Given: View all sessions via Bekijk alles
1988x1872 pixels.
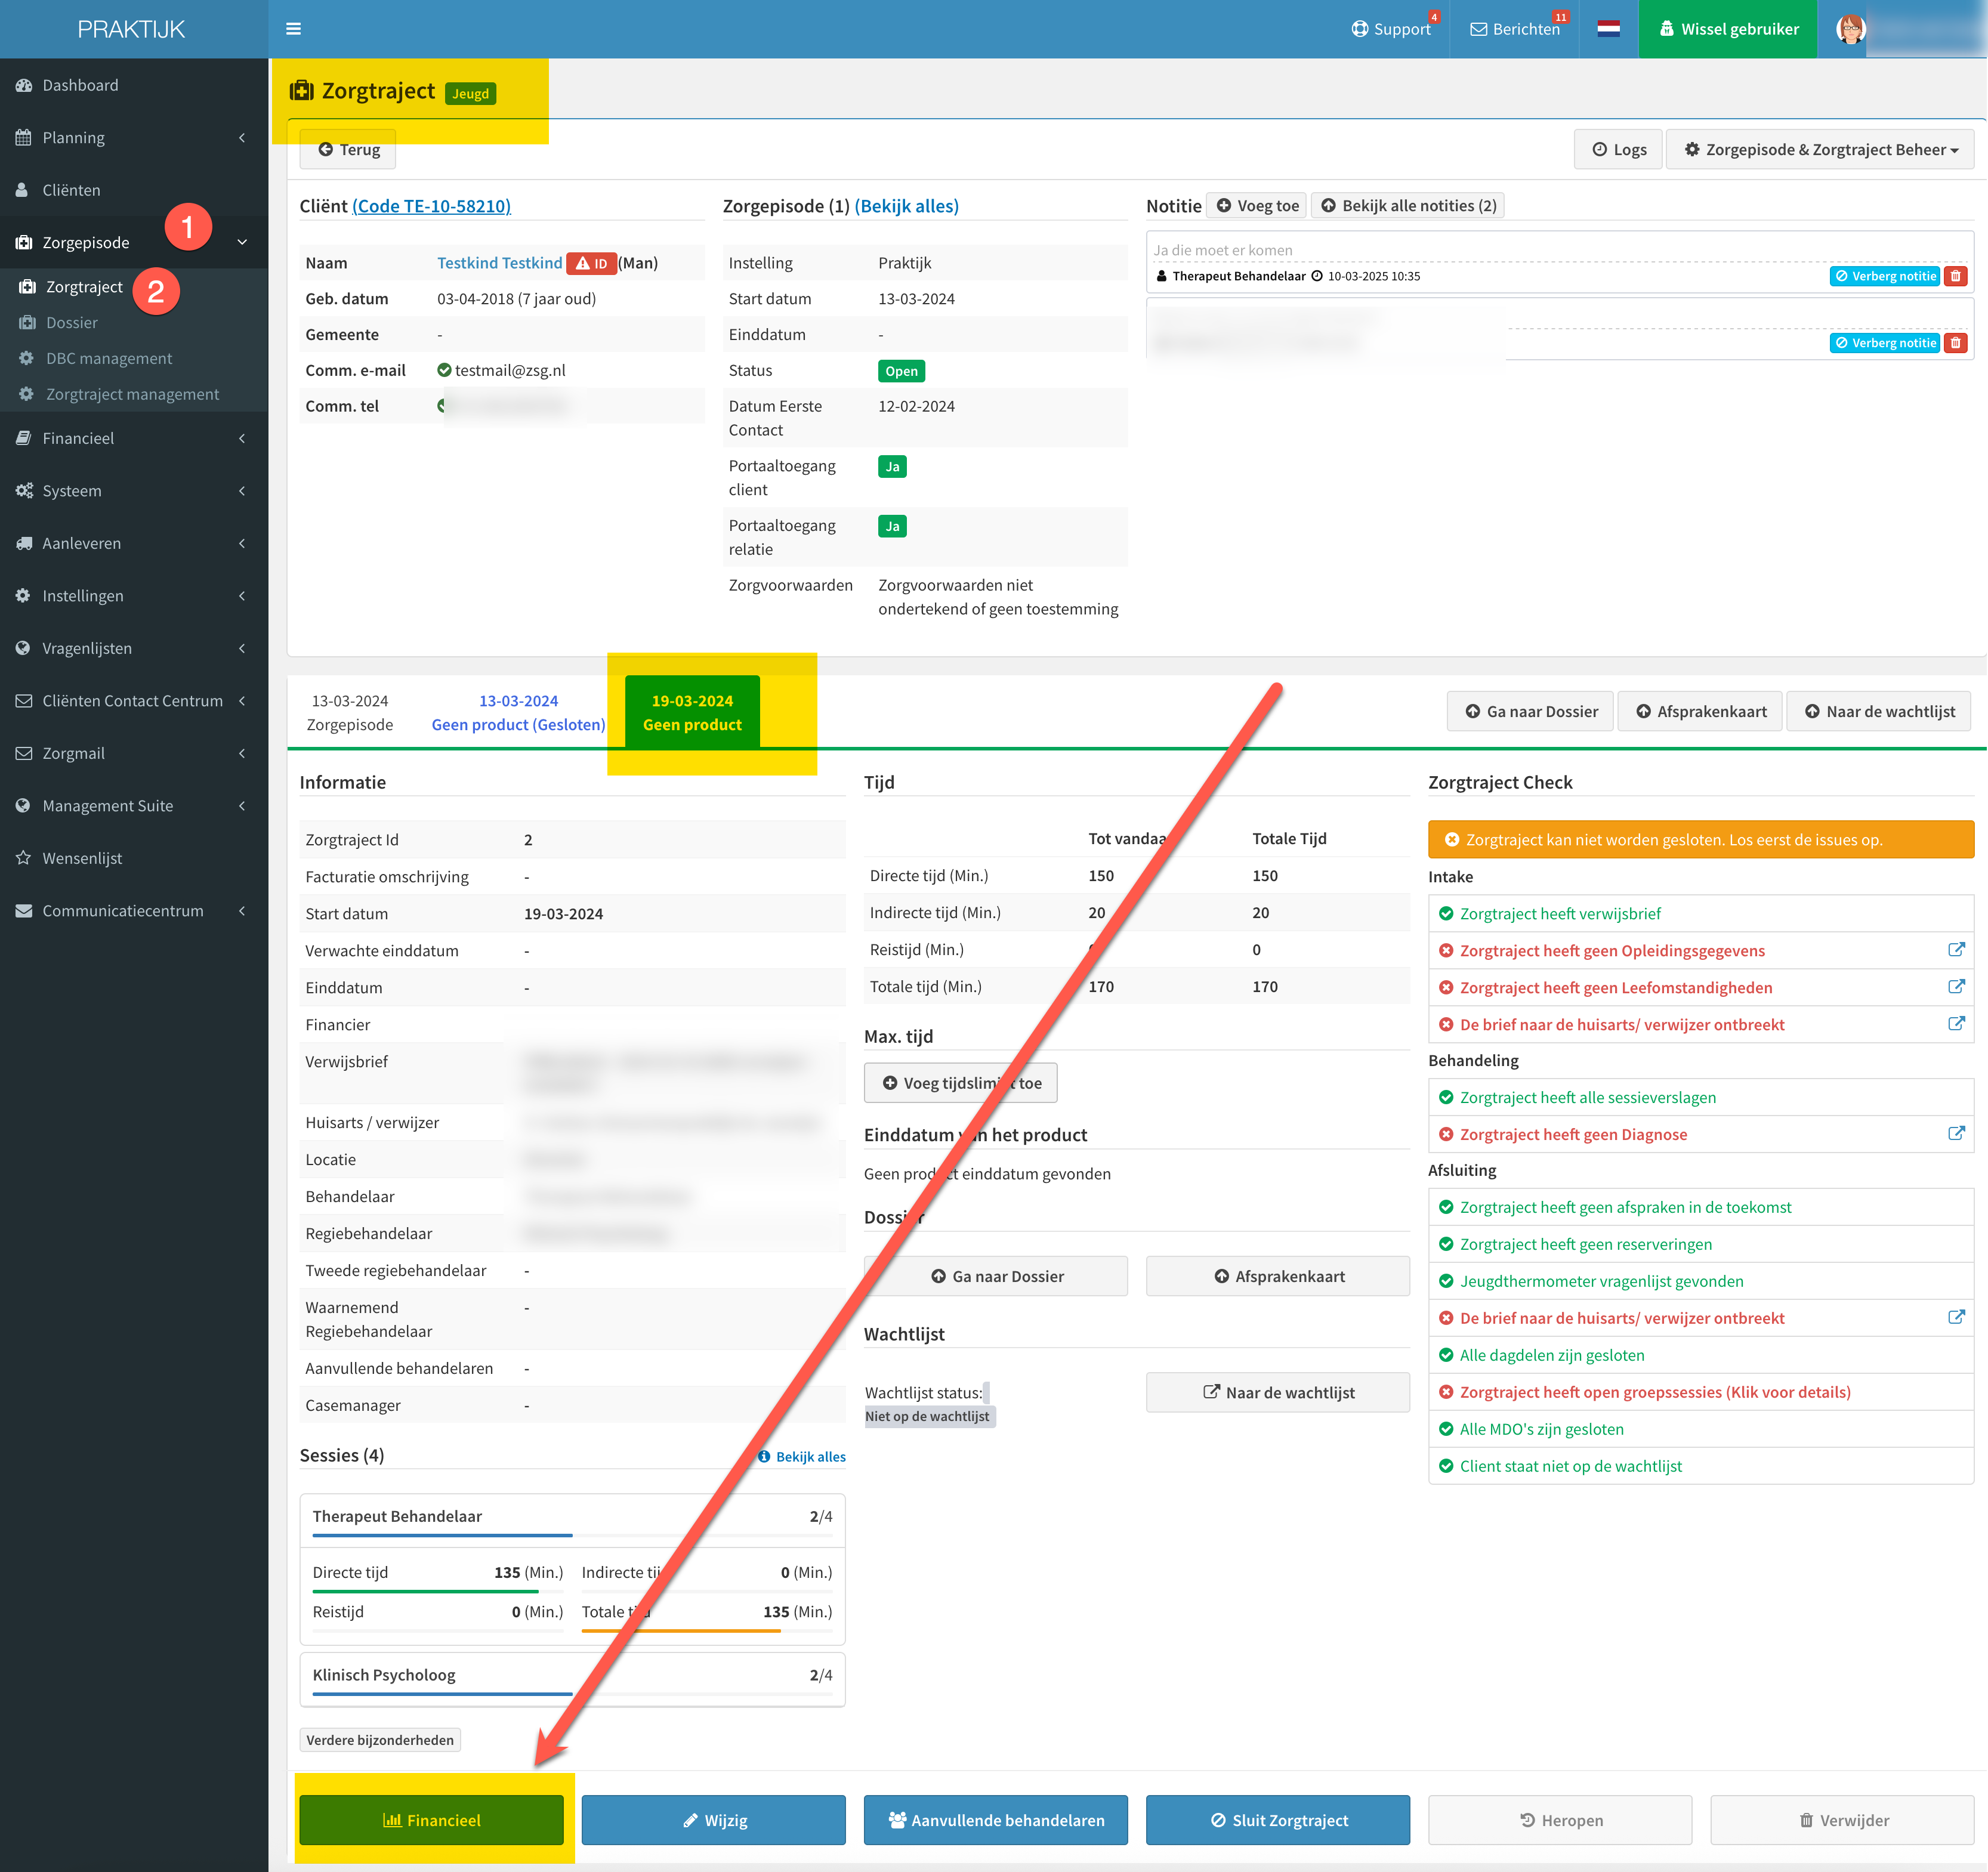Looking at the screenshot, I should click(801, 1457).
